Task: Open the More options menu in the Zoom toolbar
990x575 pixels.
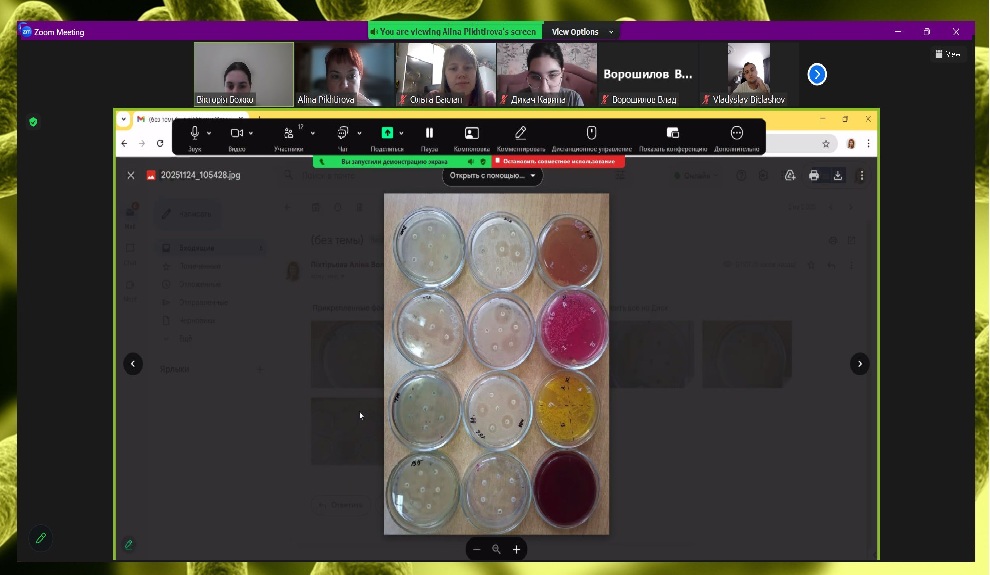Action: [737, 132]
